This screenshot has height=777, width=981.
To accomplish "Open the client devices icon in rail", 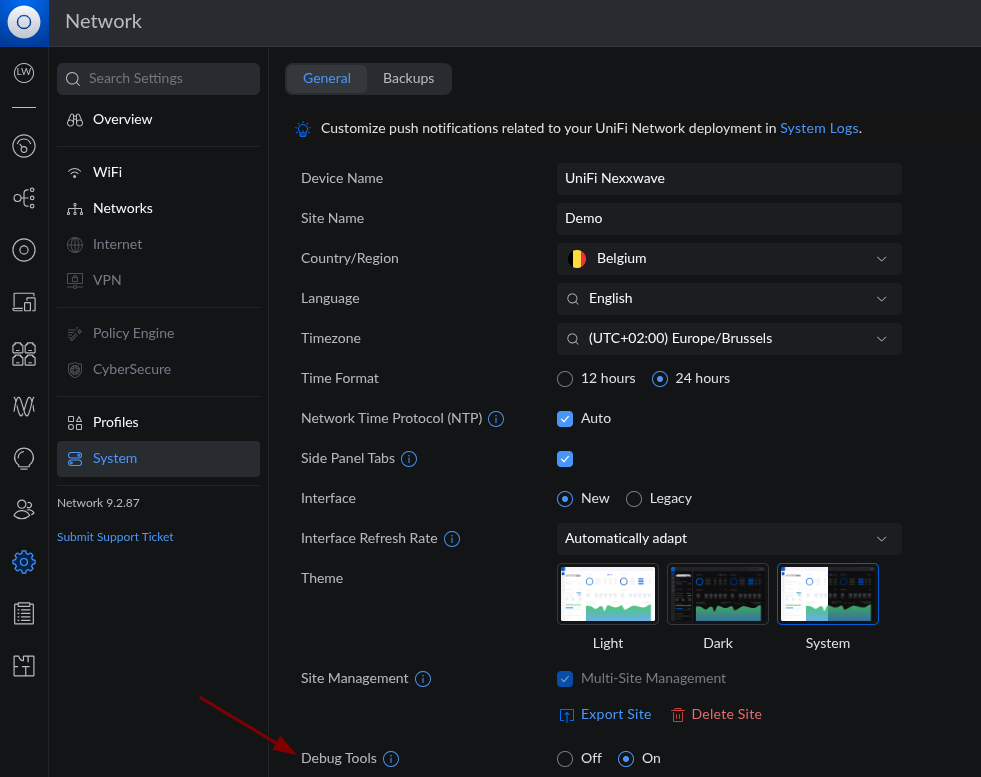I will 24,302.
